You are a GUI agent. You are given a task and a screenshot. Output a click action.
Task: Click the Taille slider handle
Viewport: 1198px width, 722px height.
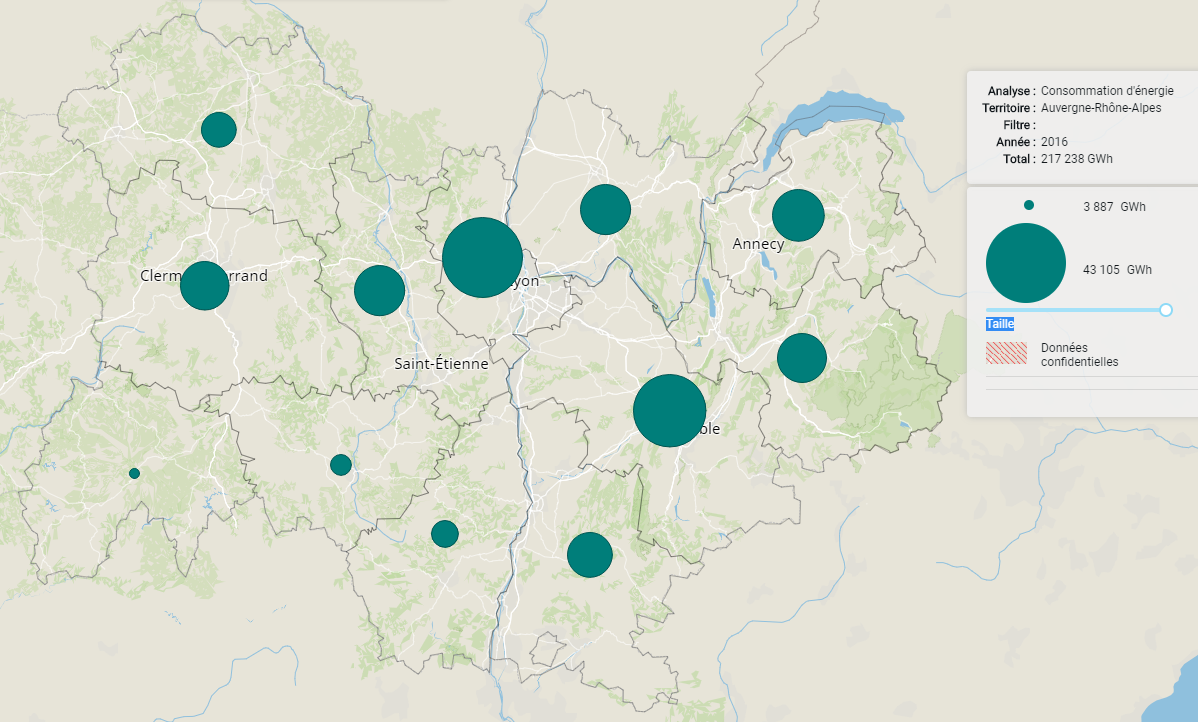pos(1165,310)
